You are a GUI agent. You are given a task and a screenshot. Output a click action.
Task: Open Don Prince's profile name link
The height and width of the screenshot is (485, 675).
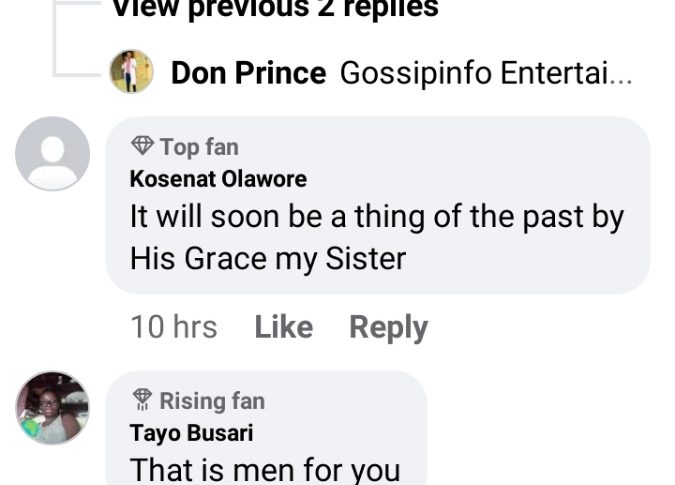pyautogui.click(x=249, y=73)
